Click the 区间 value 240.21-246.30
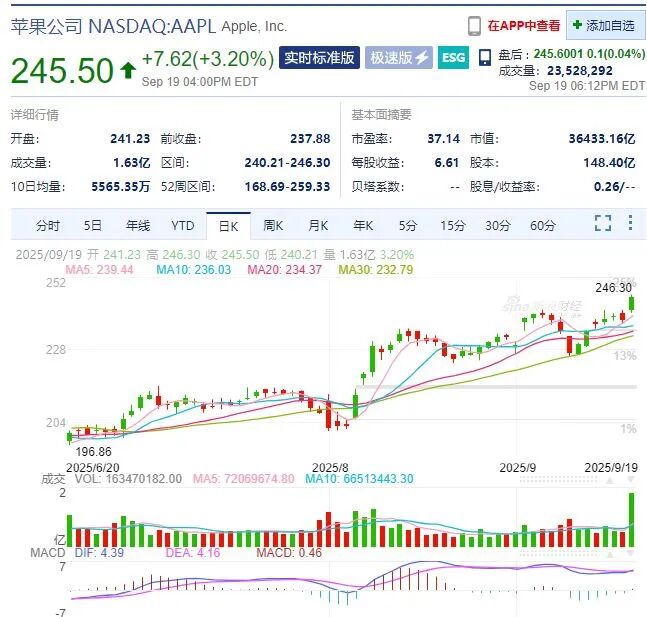The width and height of the screenshot is (647, 617). [287, 163]
